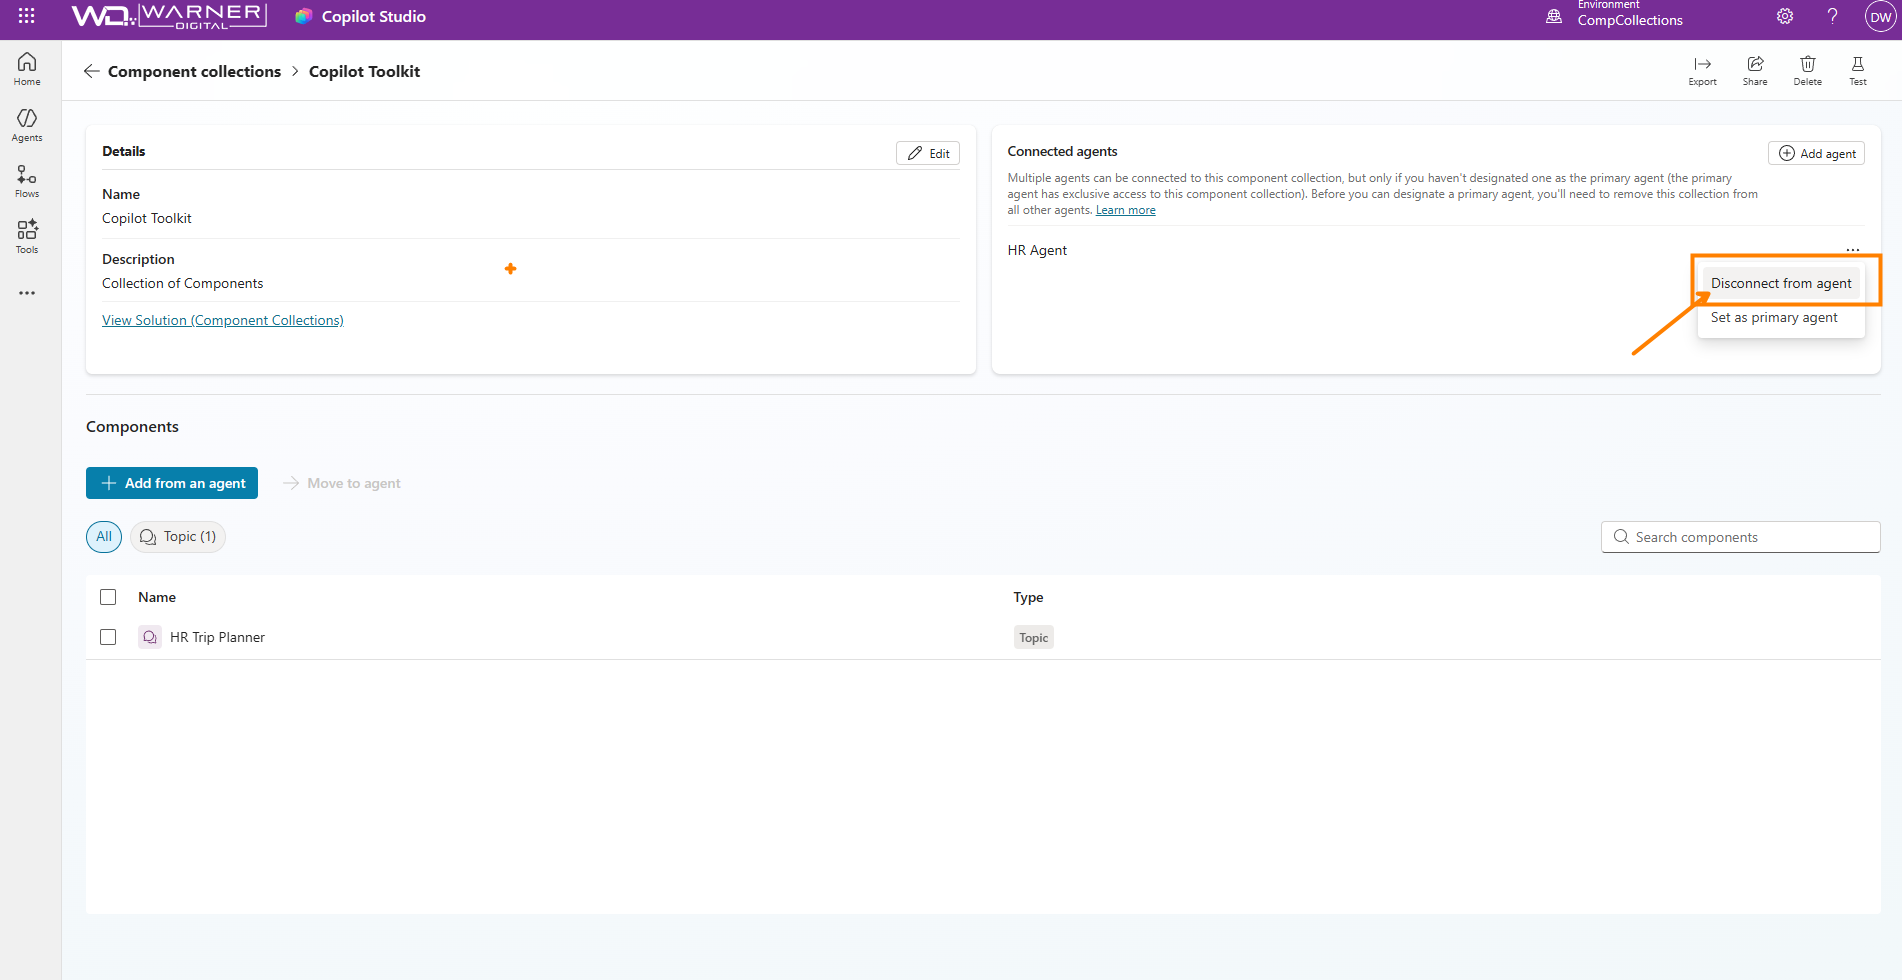Click the Export icon

pyautogui.click(x=1702, y=70)
